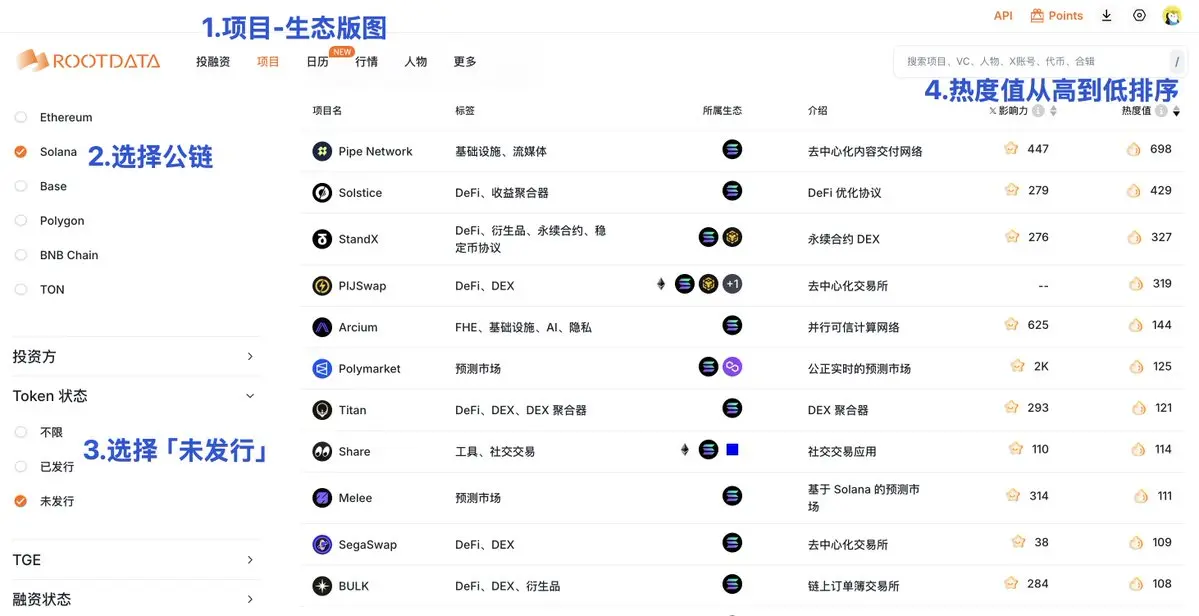Open the Pipe Network project name
Image resolution: width=1199 pixels, height=616 pixels.
pyautogui.click(x=375, y=151)
